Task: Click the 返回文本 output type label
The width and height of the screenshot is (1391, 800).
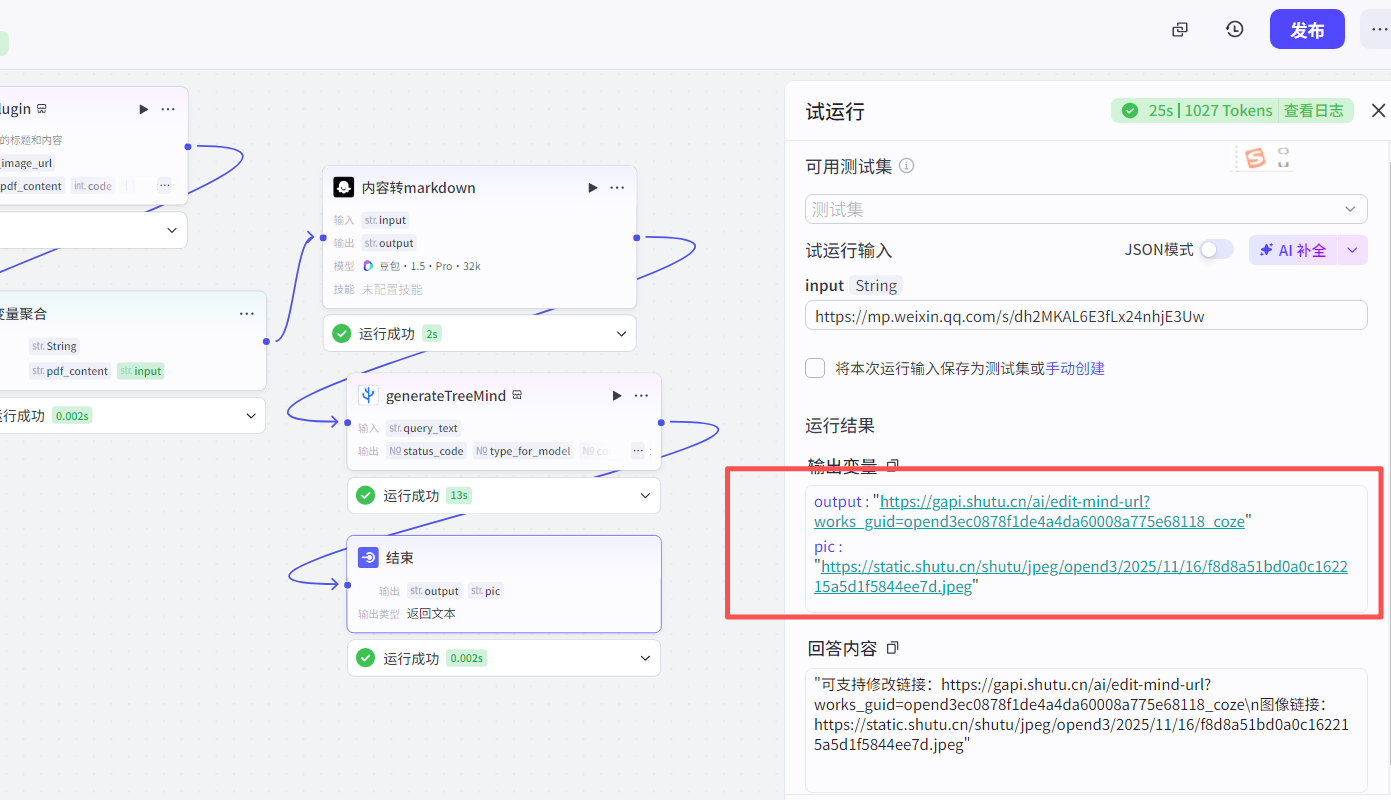Action: pyautogui.click(x=431, y=614)
